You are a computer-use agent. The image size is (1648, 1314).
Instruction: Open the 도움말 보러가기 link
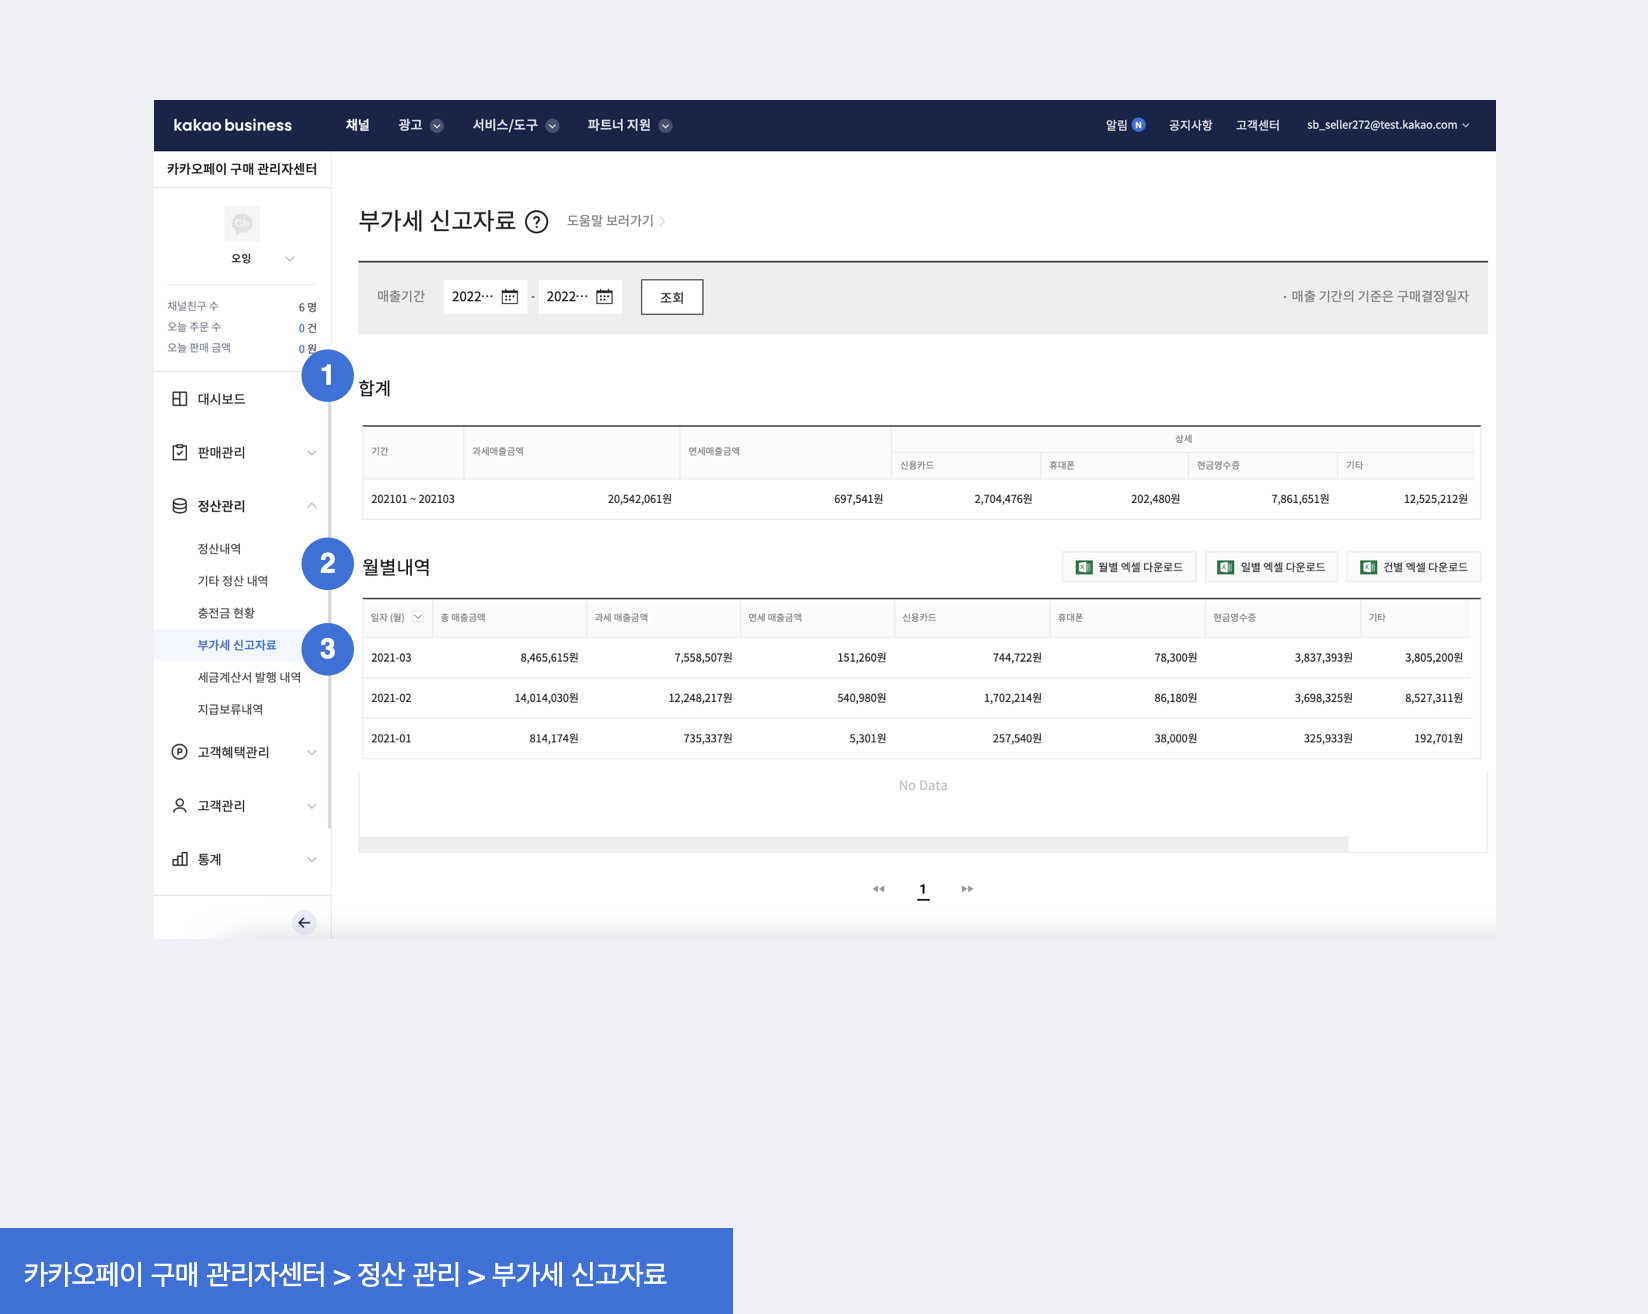(x=615, y=221)
